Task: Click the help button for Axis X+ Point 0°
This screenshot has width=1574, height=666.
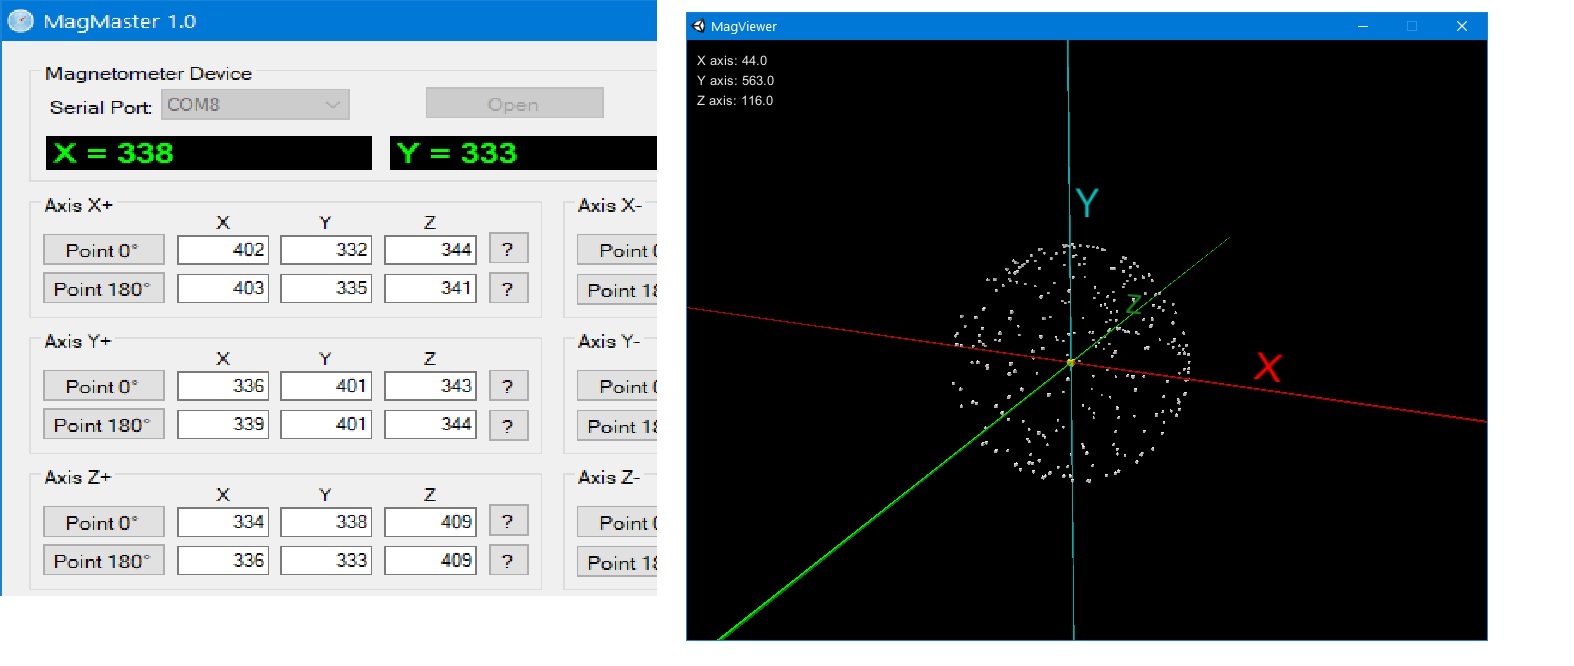Action: click(x=508, y=250)
